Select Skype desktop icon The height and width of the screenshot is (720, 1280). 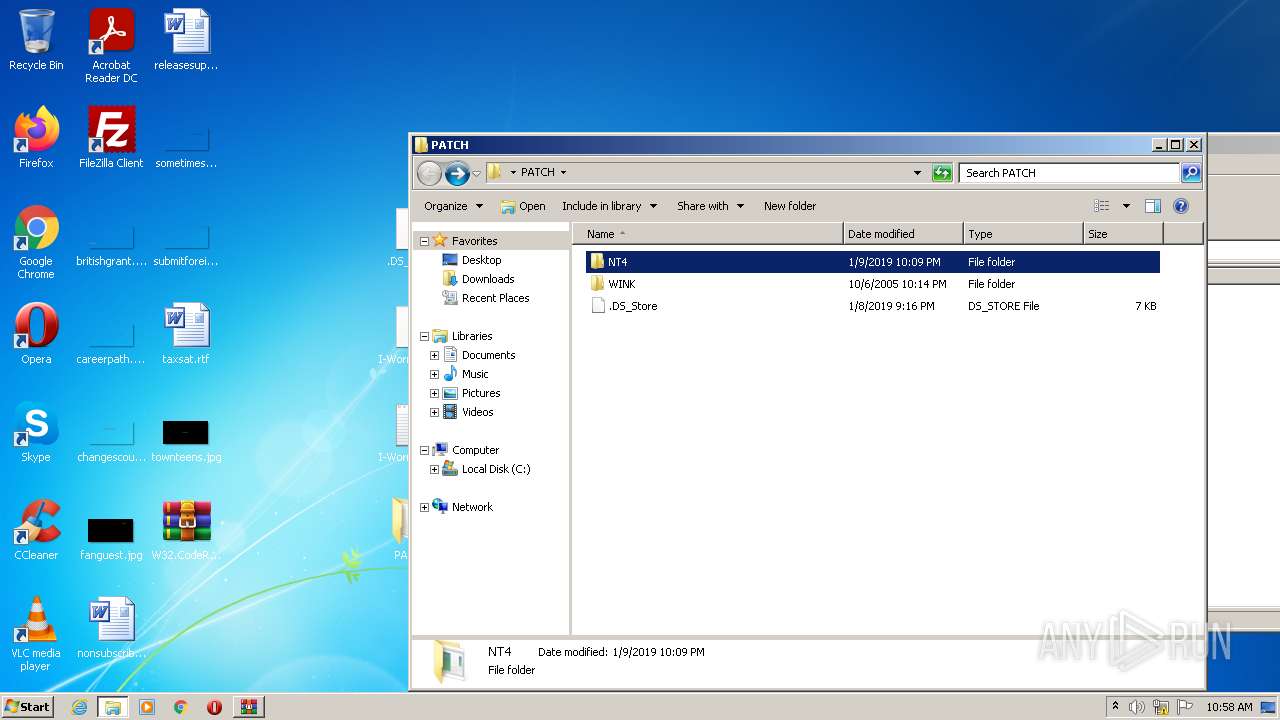tap(36, 432)
